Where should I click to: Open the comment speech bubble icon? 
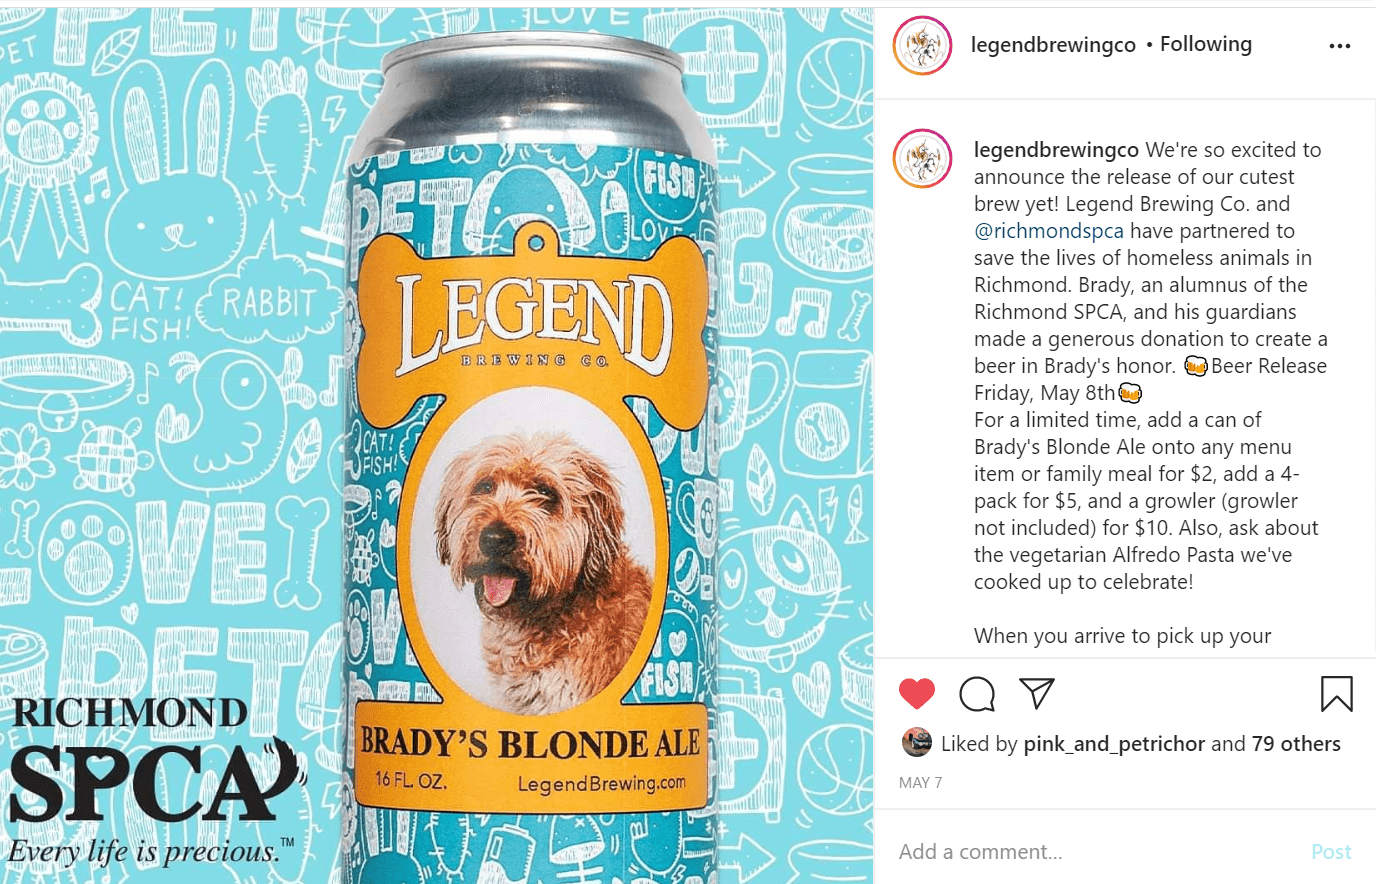click(977, 693)
